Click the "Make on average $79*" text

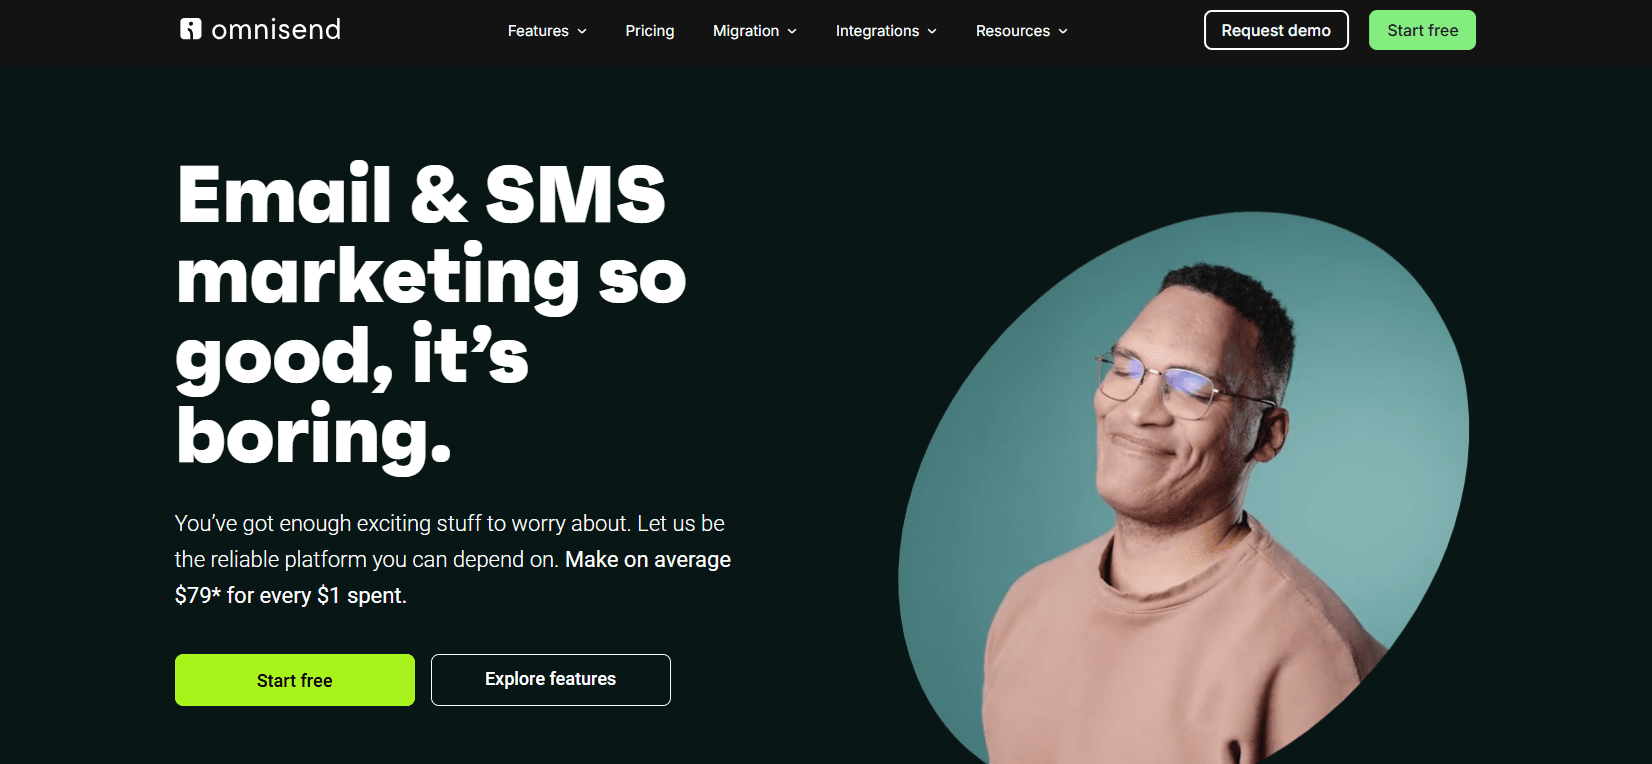pos(452,577)
